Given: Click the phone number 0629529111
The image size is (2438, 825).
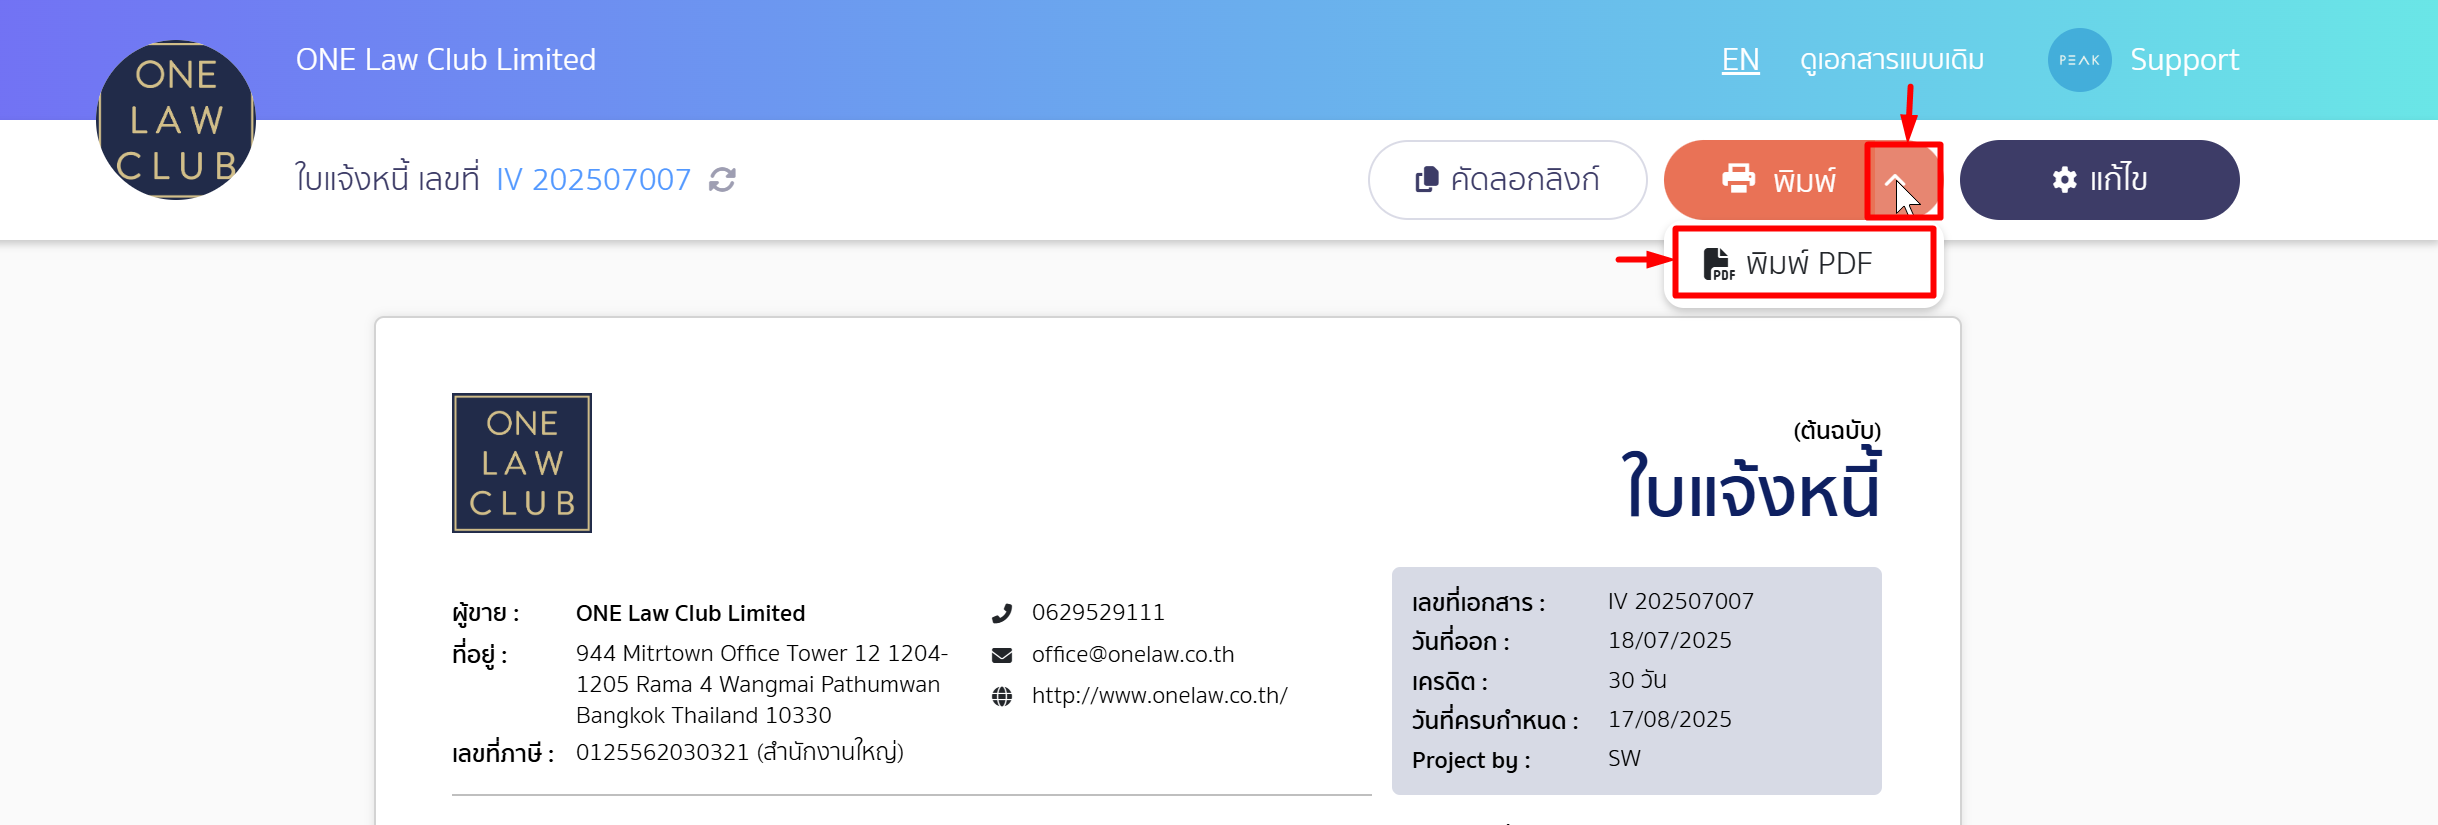Looking at the screenshot, I should [1098, 613].
